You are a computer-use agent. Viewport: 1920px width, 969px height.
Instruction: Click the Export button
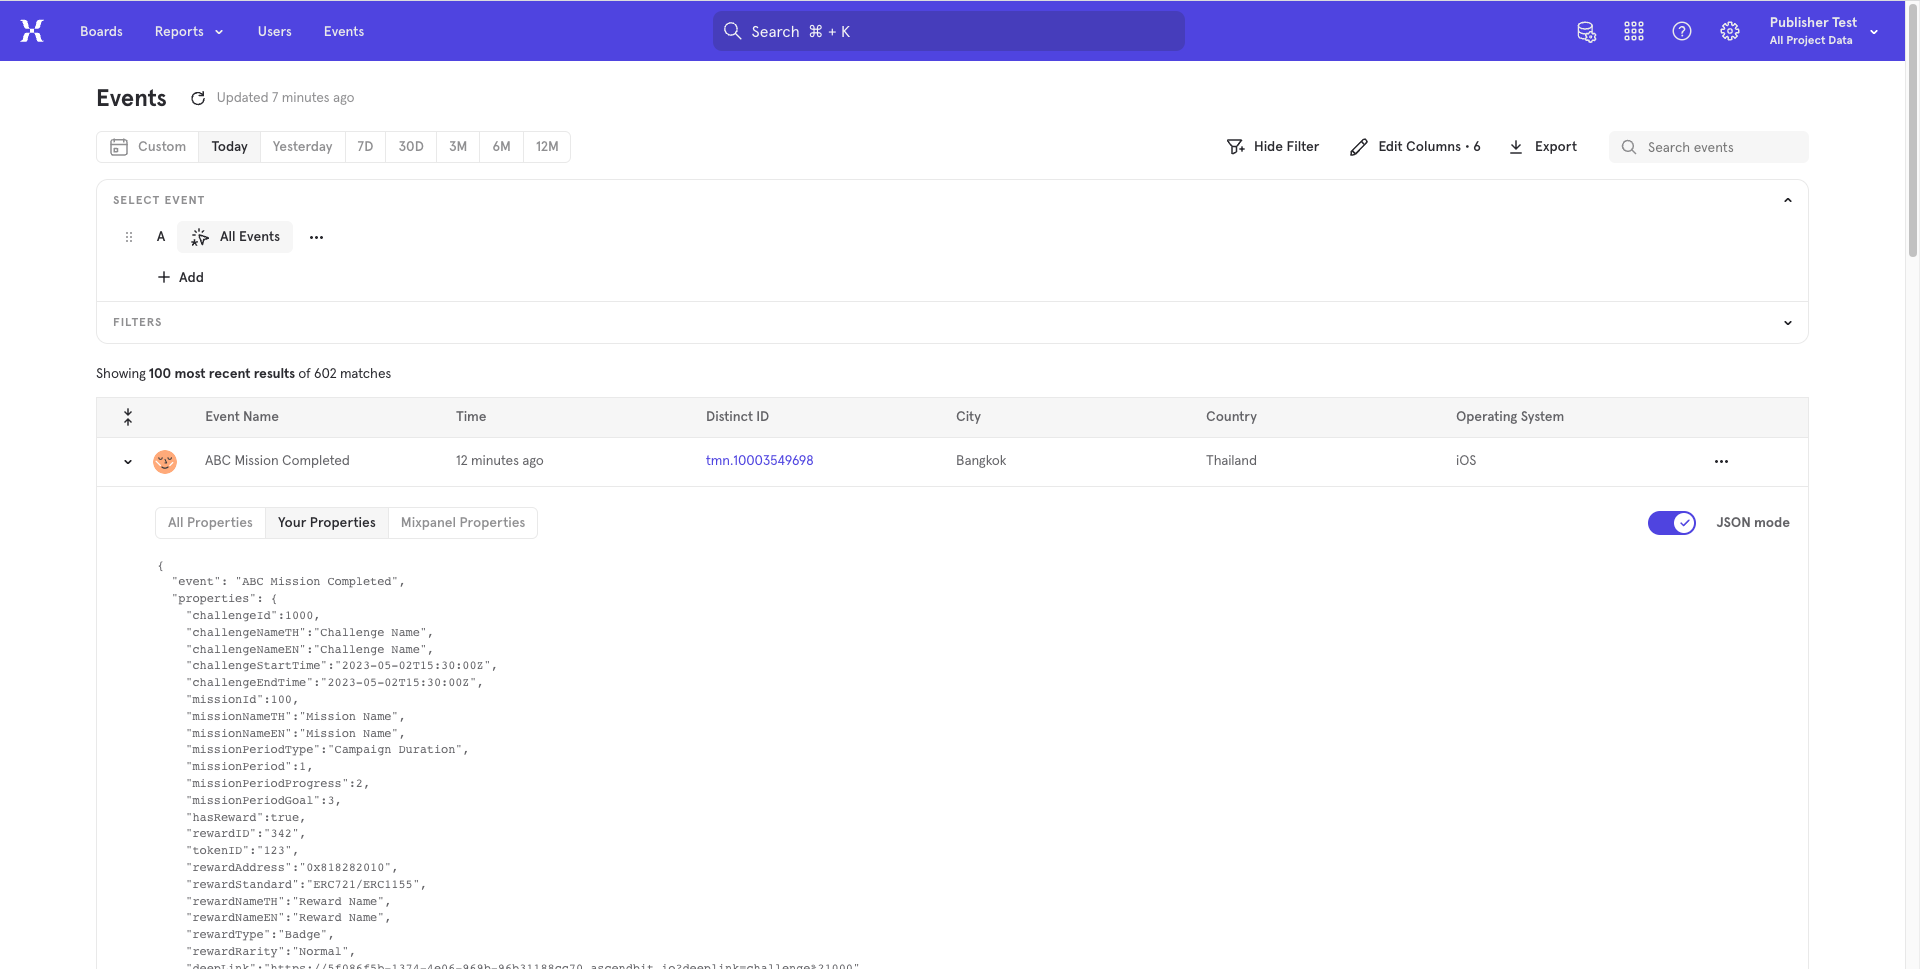click(1543, 147)
